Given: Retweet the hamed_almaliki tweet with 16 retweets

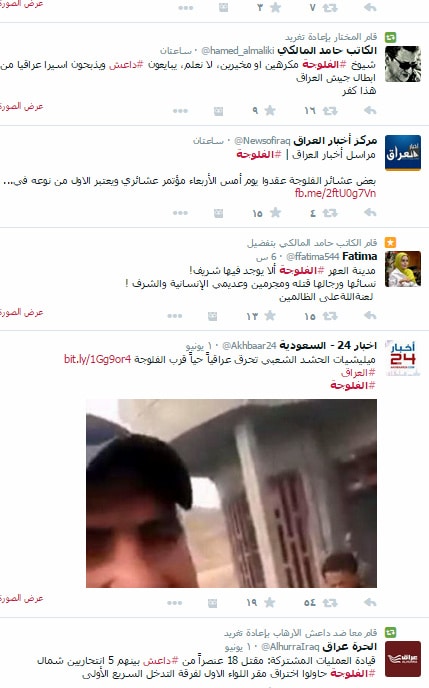Looking at the screenshot, I should [x=330, y=111].
